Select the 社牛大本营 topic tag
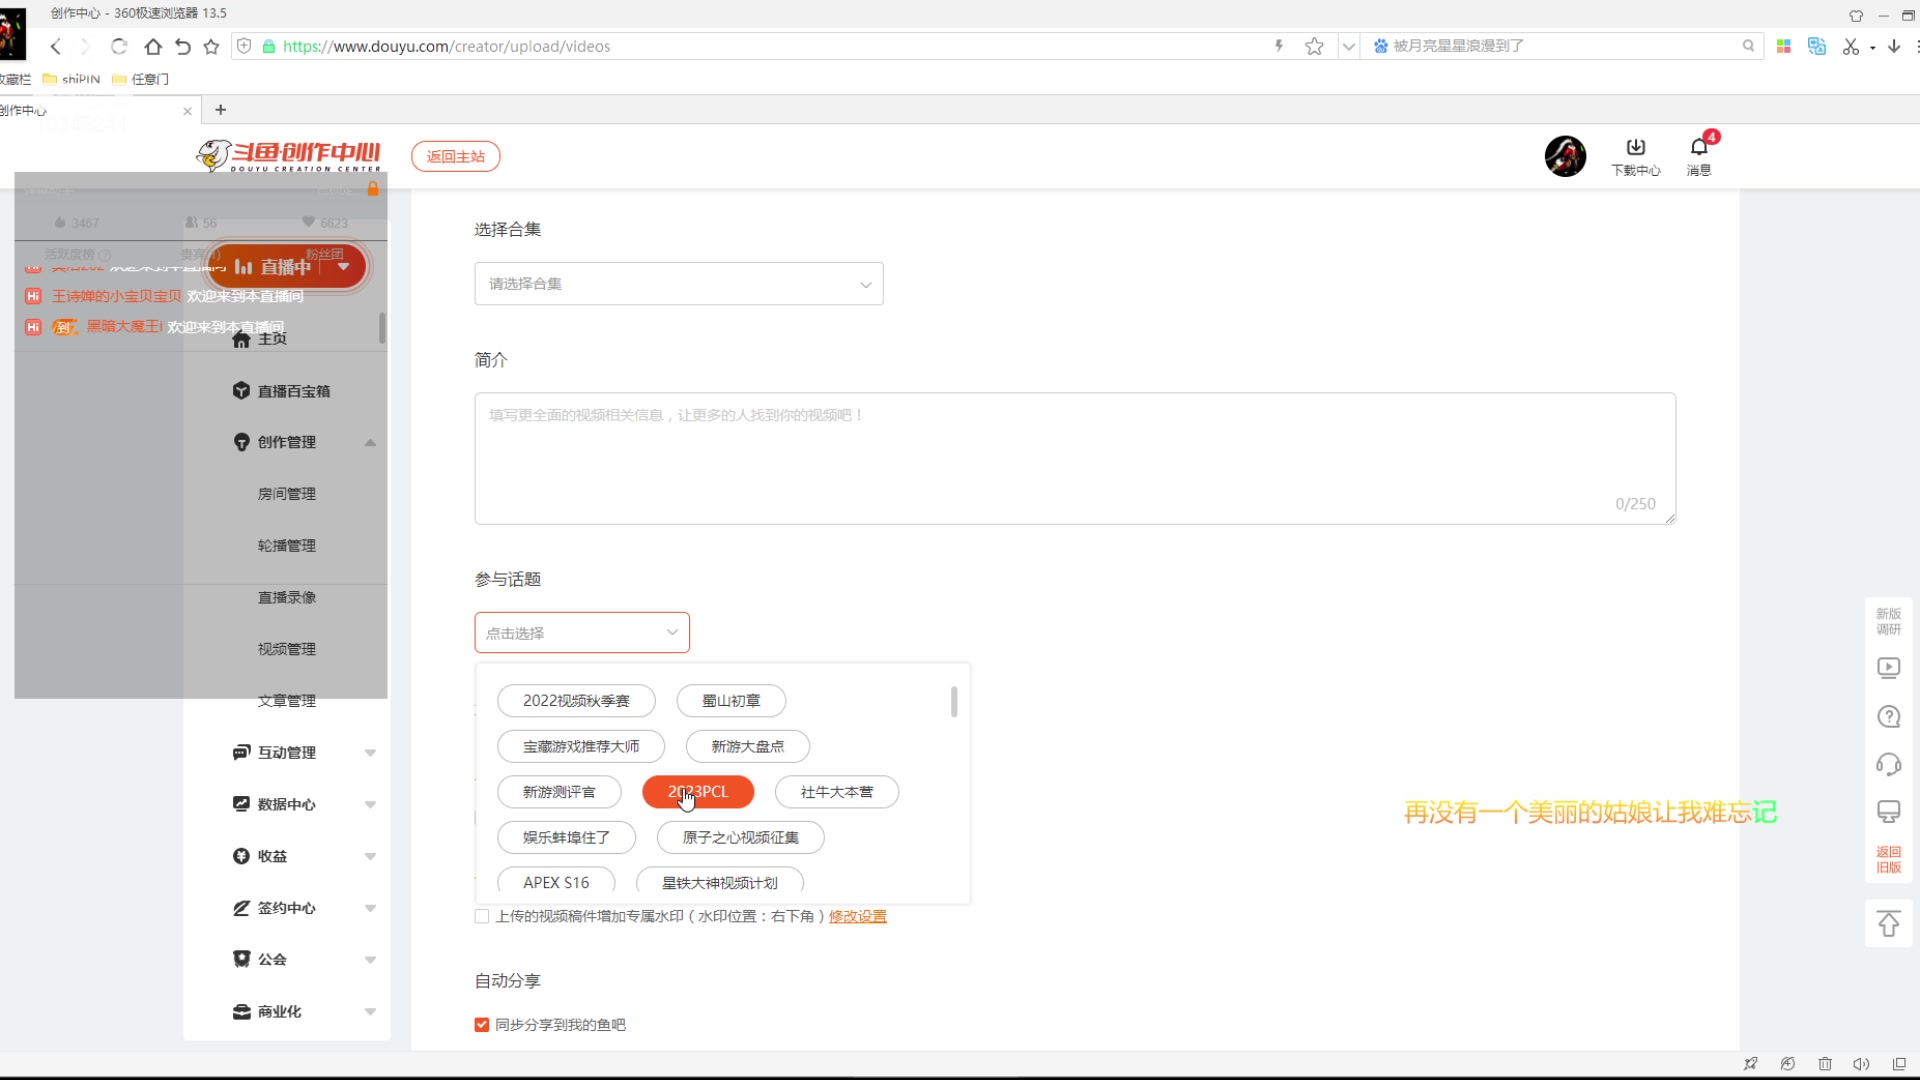 (837, 792)
